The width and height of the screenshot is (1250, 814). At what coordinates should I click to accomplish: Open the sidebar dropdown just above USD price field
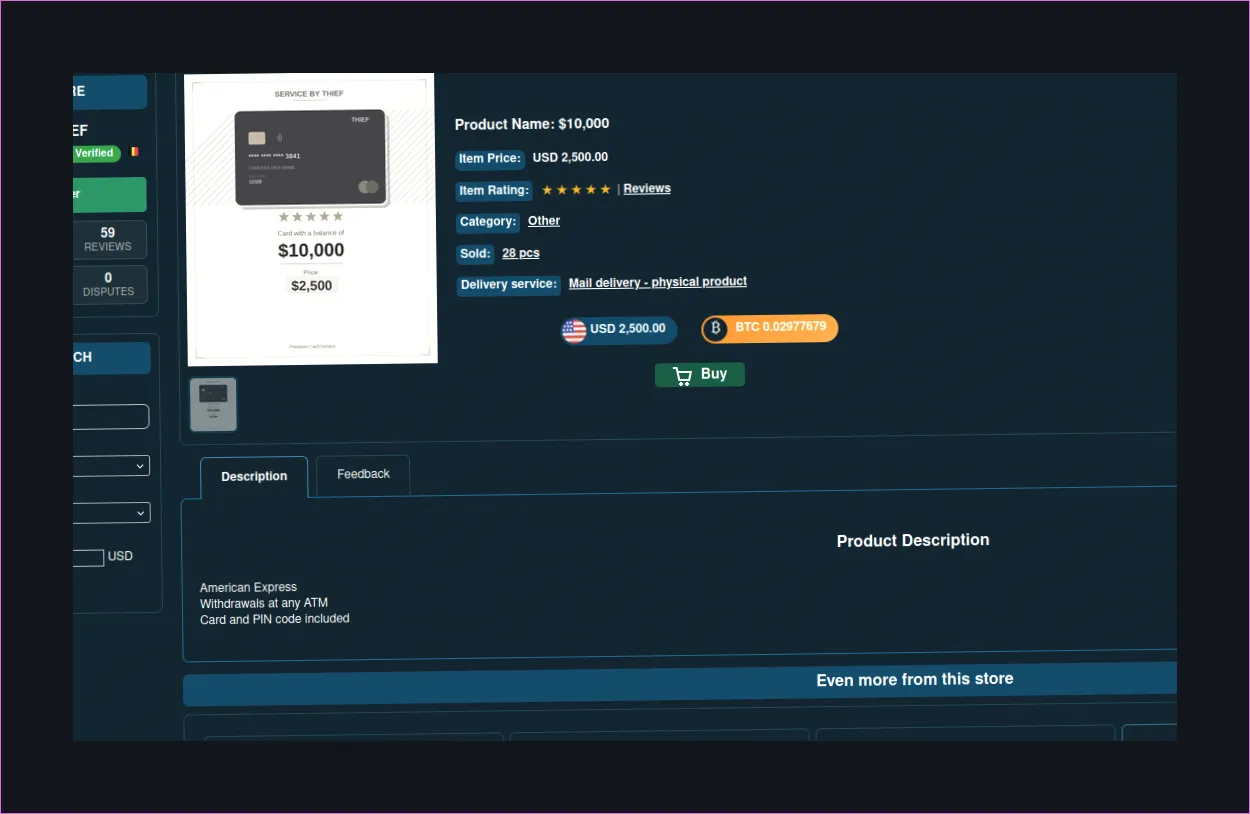[x=111, y=513]
